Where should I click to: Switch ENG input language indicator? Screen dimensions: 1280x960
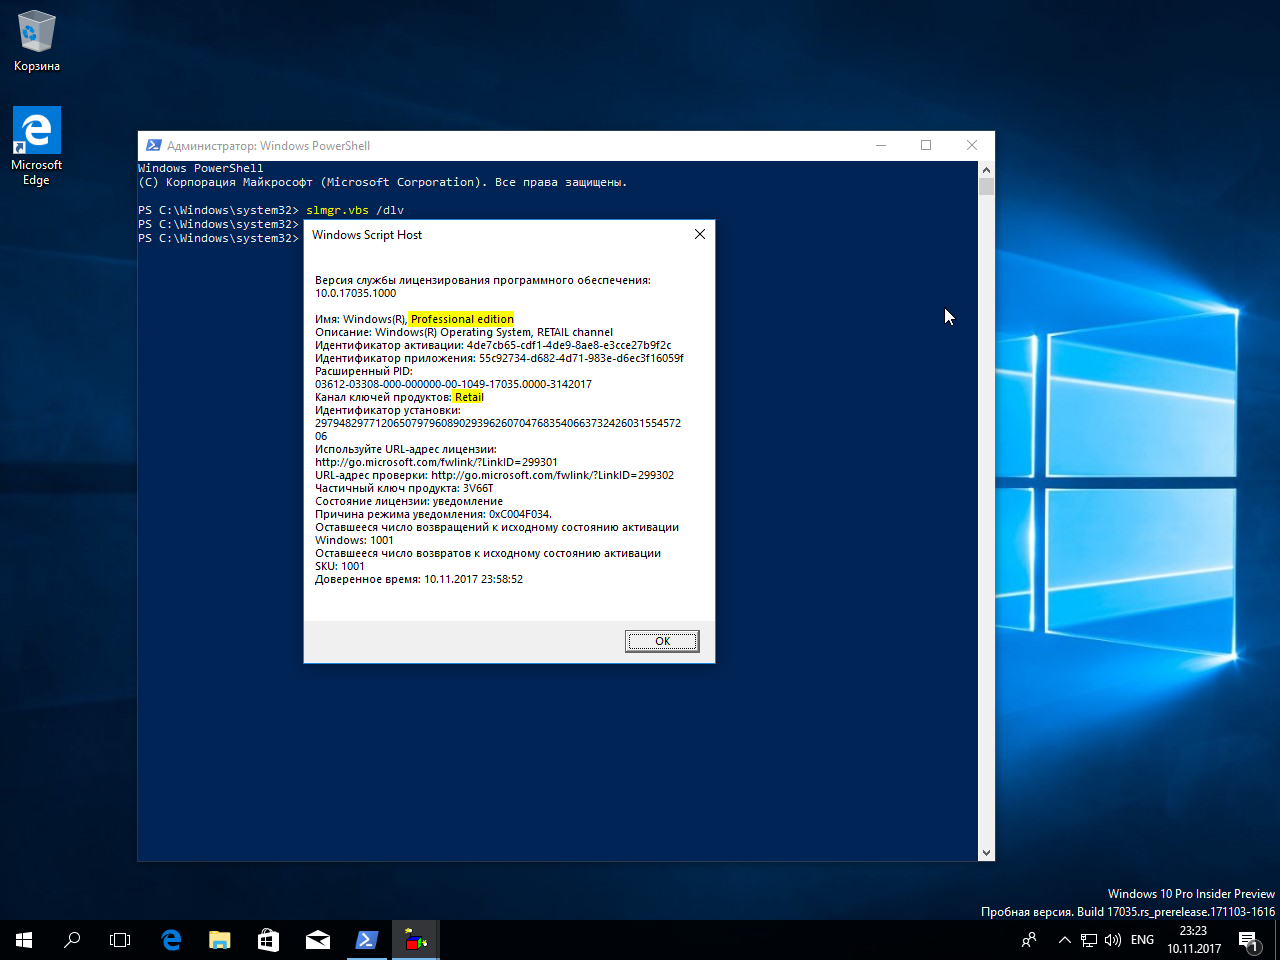pos(1142,940)
